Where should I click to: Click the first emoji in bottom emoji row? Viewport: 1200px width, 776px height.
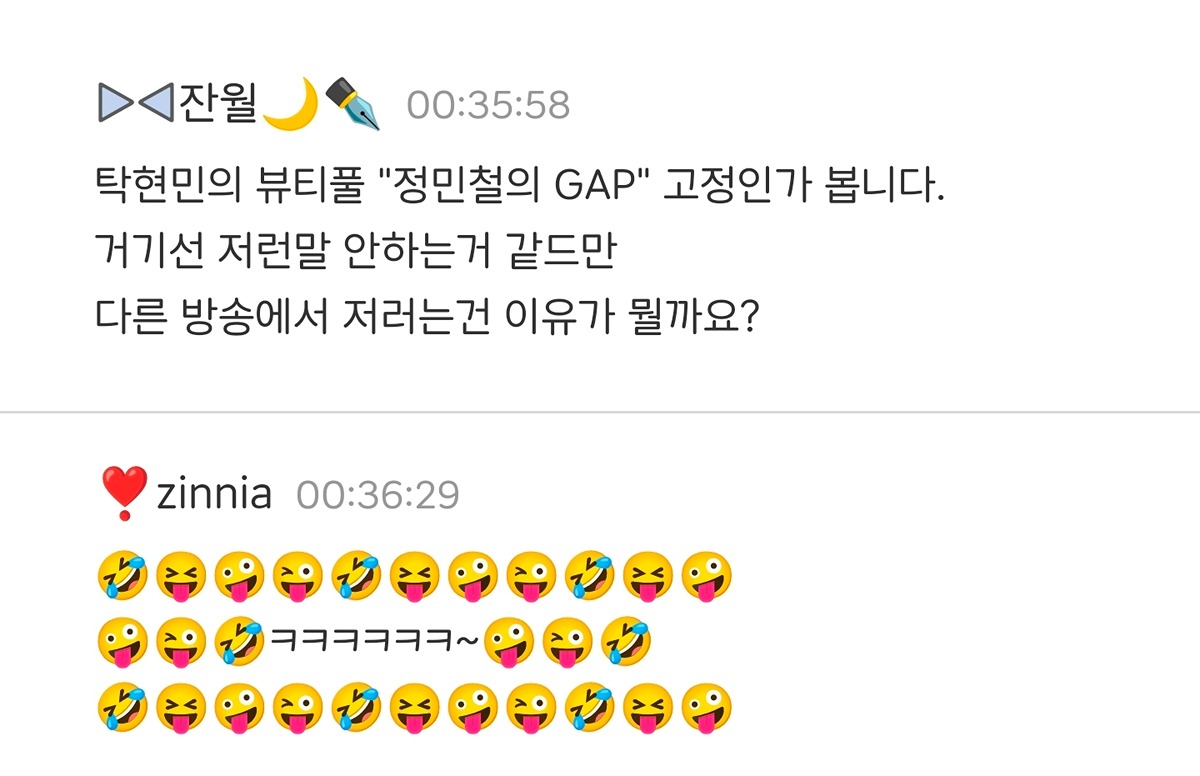click(x=123, y=707)
